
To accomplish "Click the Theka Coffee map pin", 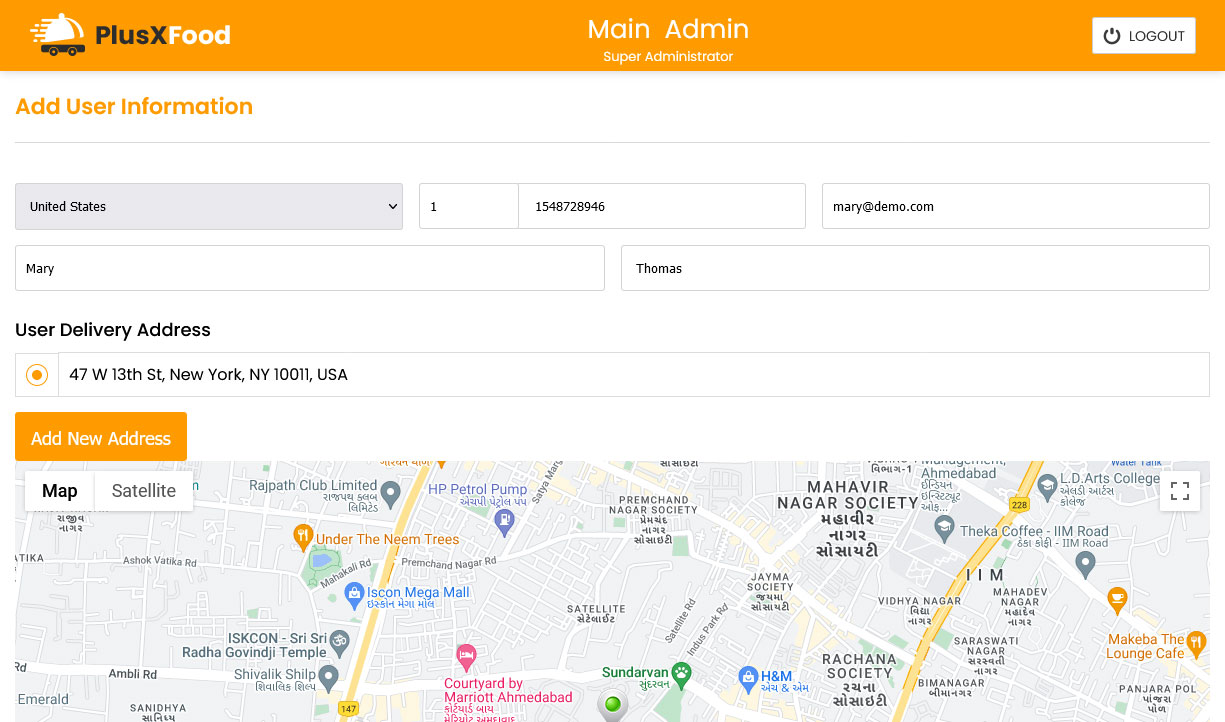I will pos(944,528).
